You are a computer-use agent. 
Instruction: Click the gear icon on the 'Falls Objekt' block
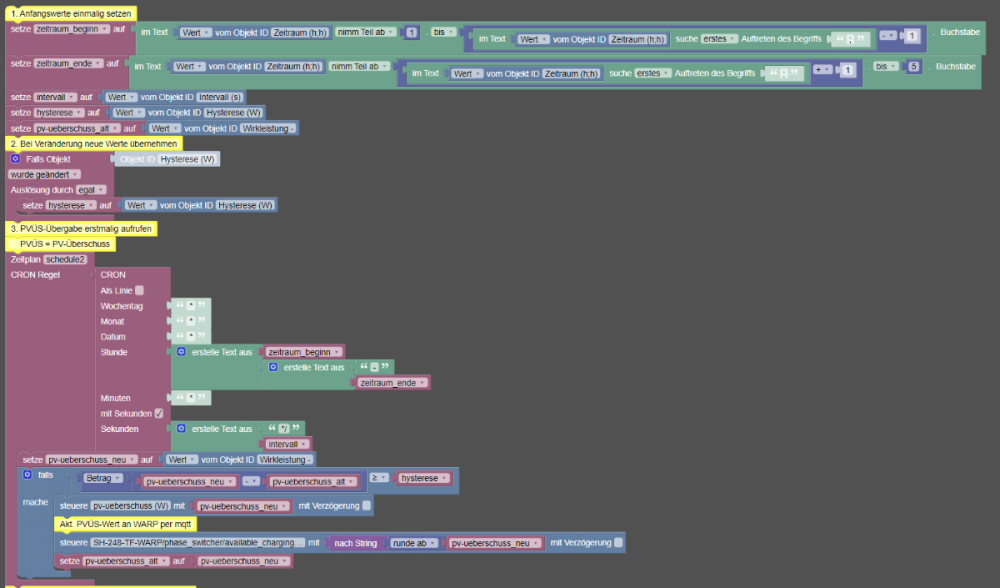coord(16,159)
